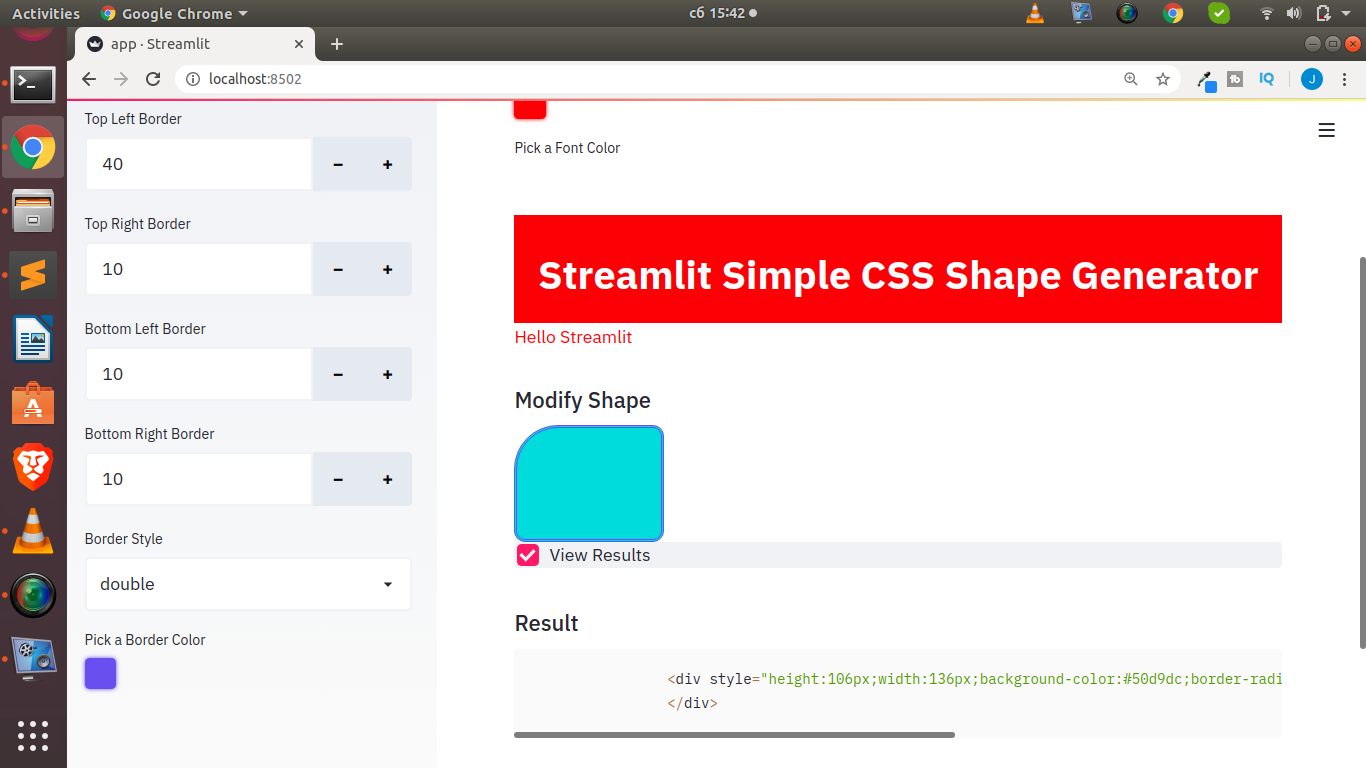Open Ubuntu Software from the dock
This screenshot has height=768, width=1366.
pos(33,402)
